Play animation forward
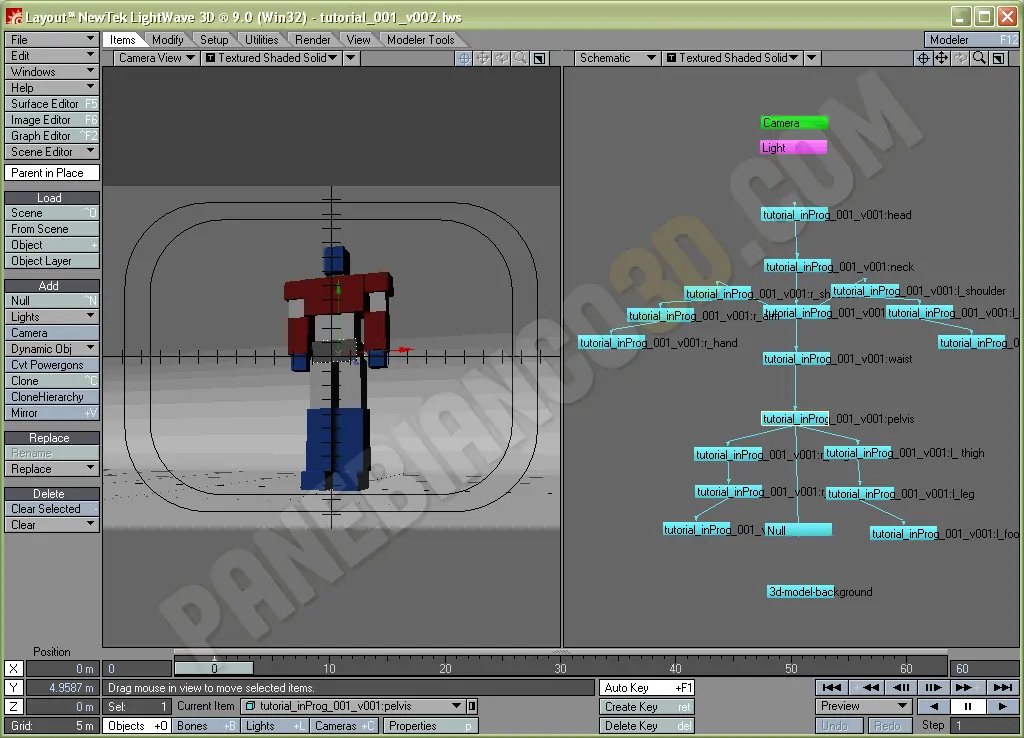This screenshot has width=1024, height=738. tap(1002, 706)
